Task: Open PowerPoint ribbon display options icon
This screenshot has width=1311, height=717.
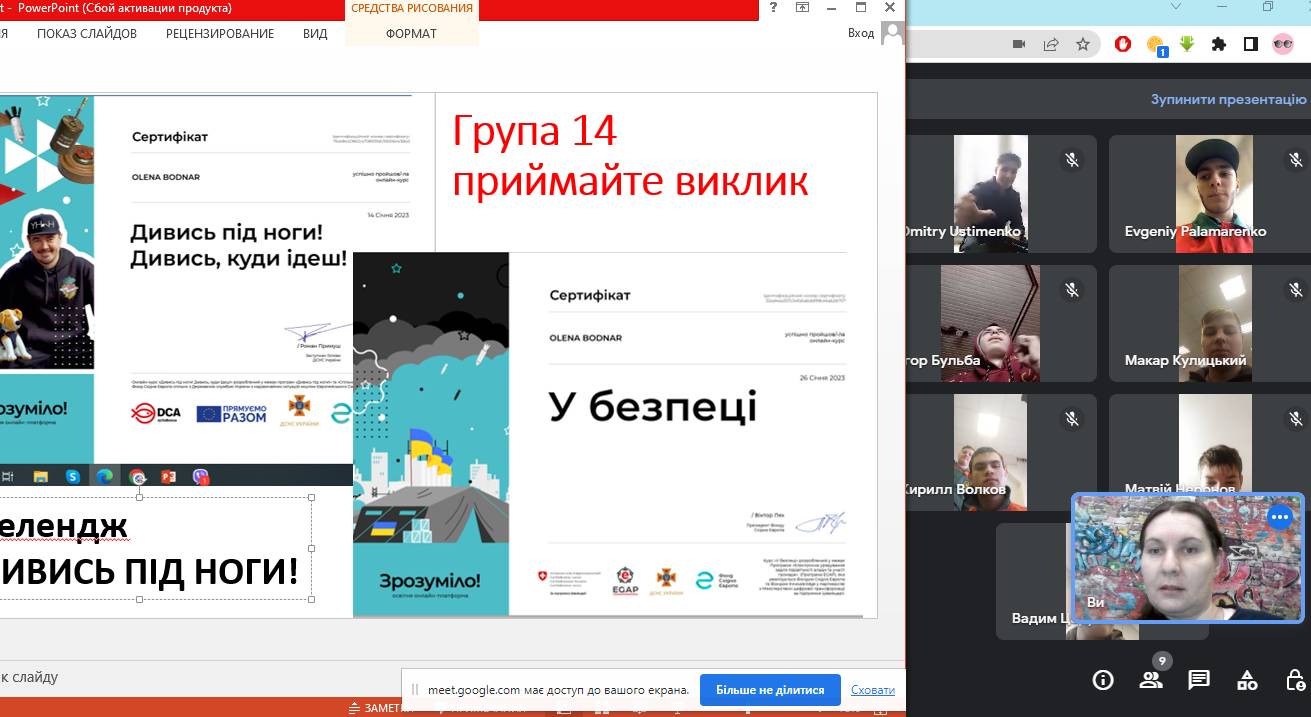Action: tap(802, 8)
